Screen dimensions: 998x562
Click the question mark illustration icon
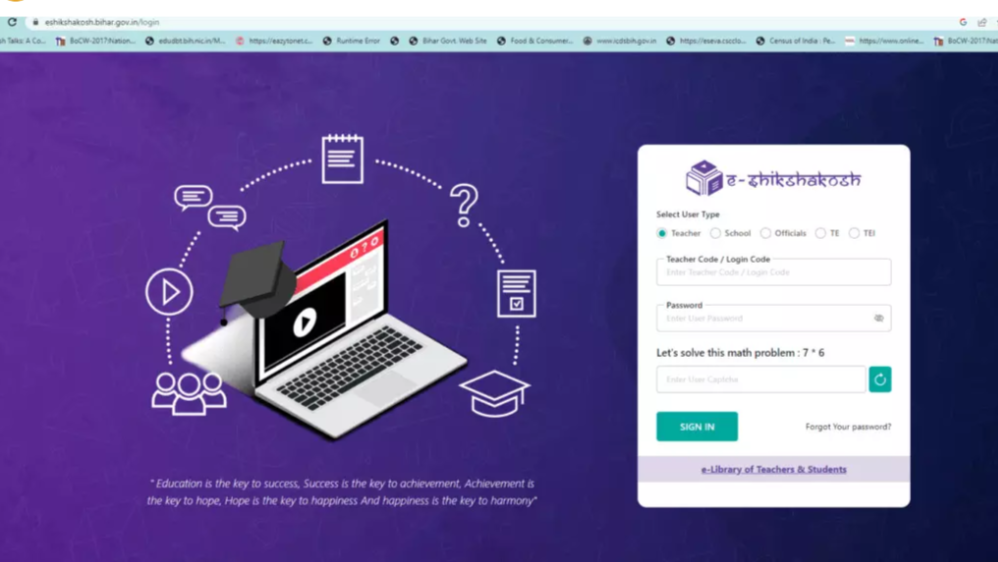point(465,205)
